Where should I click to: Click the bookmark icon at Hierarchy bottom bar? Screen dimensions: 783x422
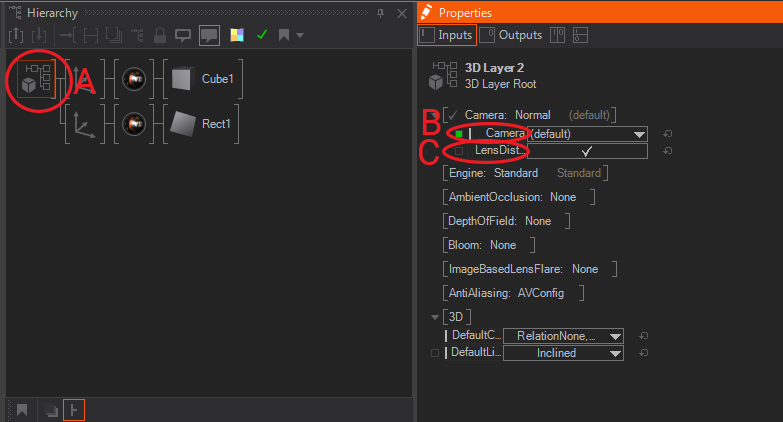tap(21, 410)
